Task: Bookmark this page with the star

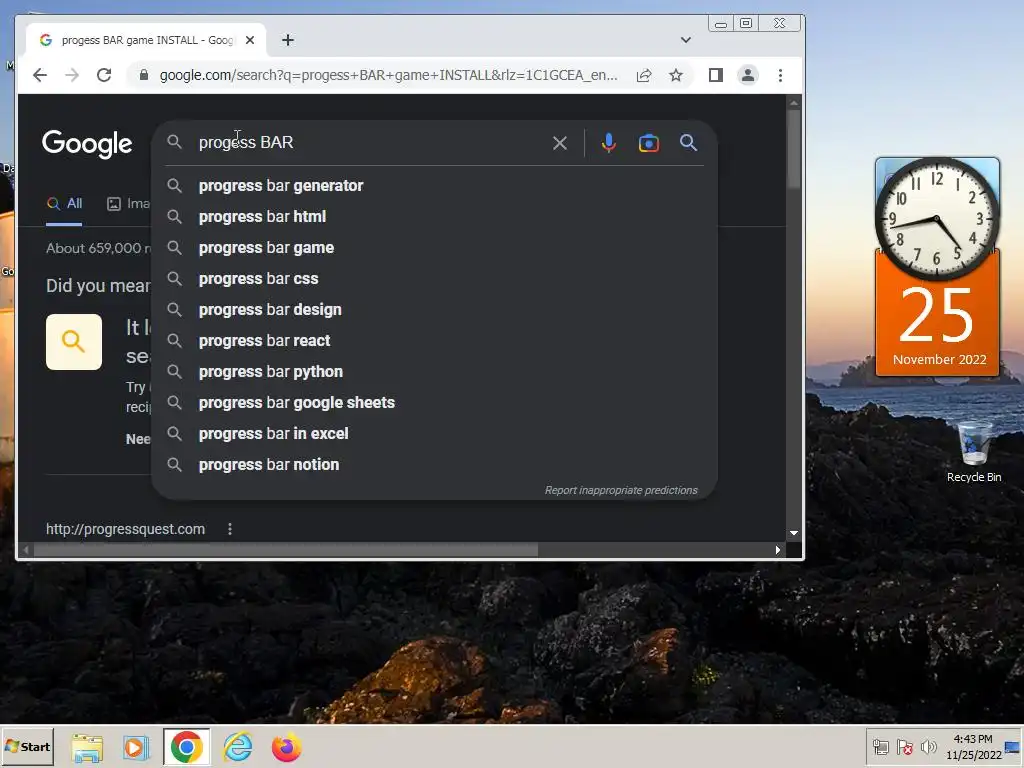Action: click(x=676, y=75)
